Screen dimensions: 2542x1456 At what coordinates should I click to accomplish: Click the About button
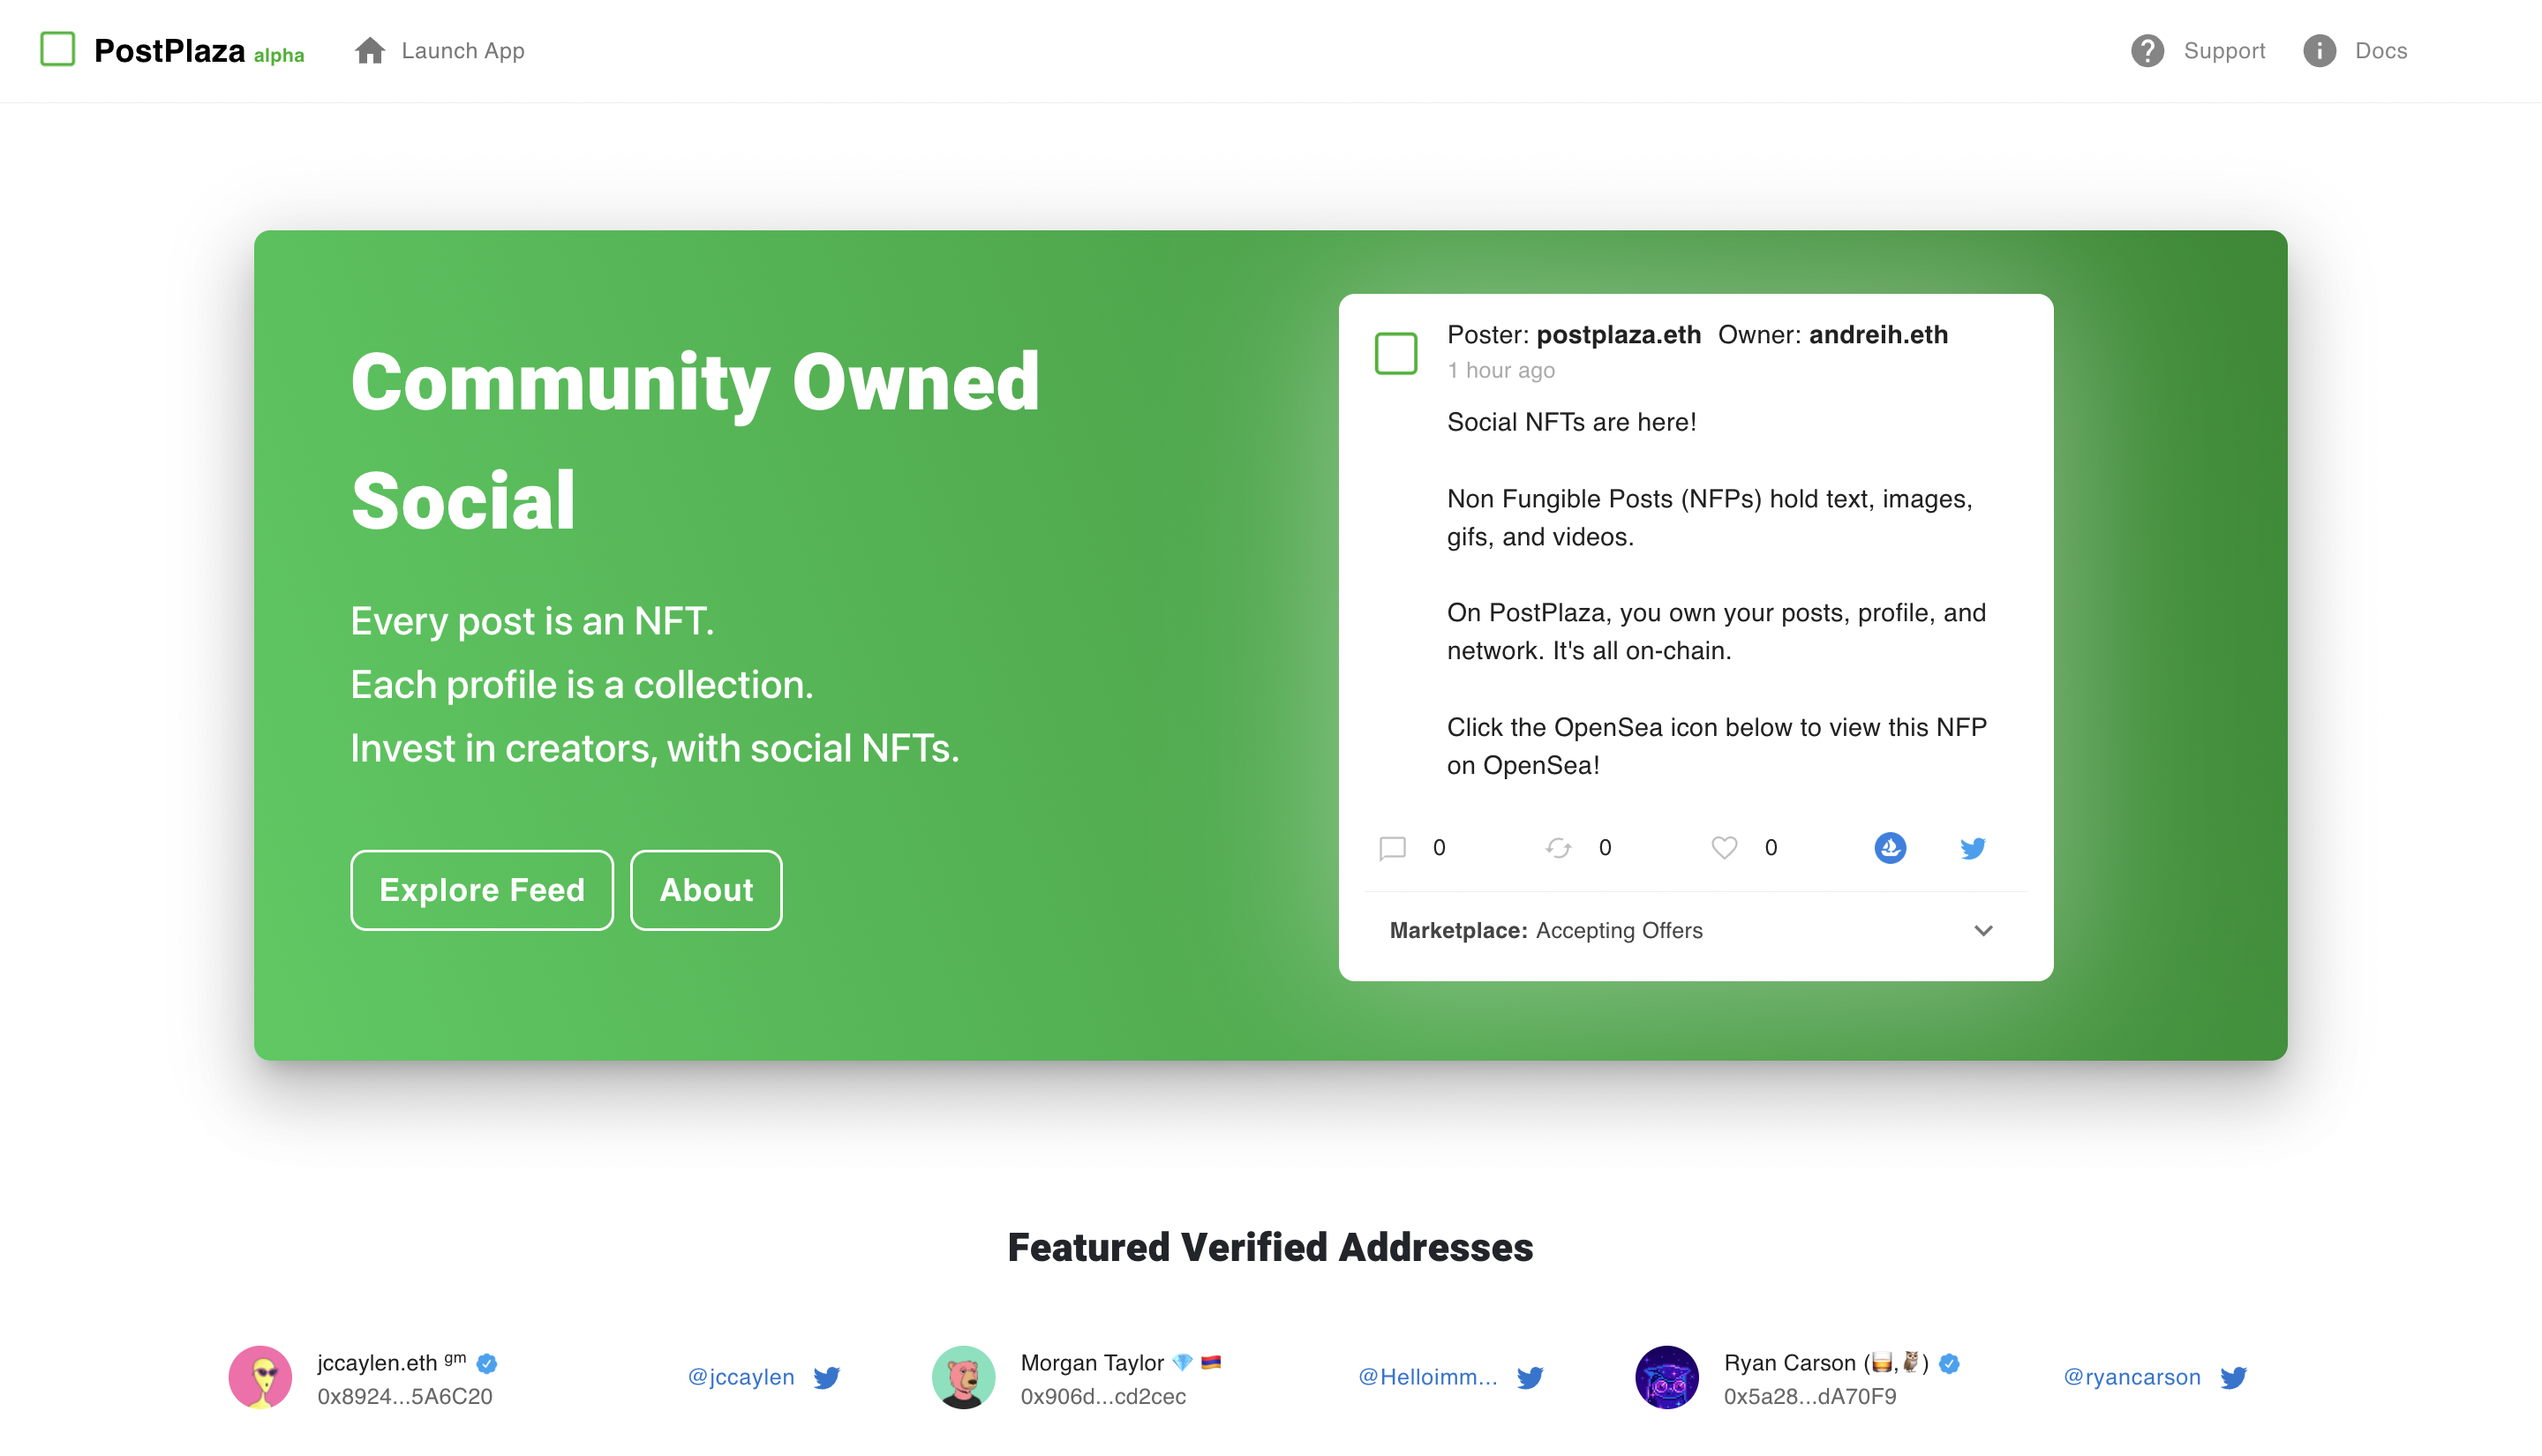tap(706, 890)
